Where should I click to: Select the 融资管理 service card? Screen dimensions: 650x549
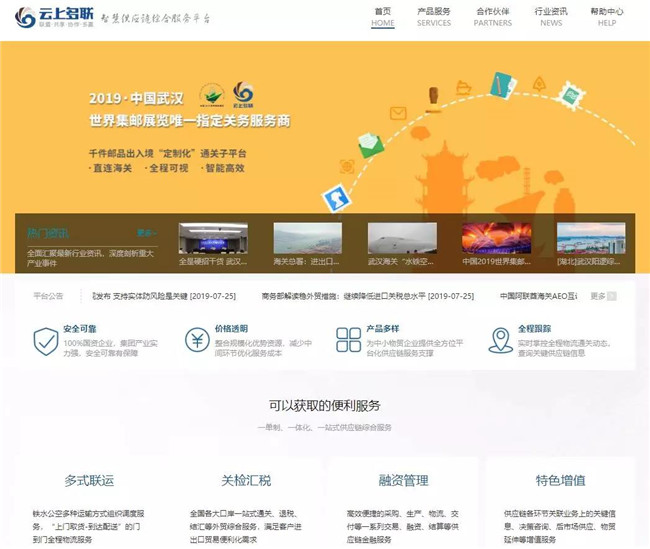(x=403, y=480)
